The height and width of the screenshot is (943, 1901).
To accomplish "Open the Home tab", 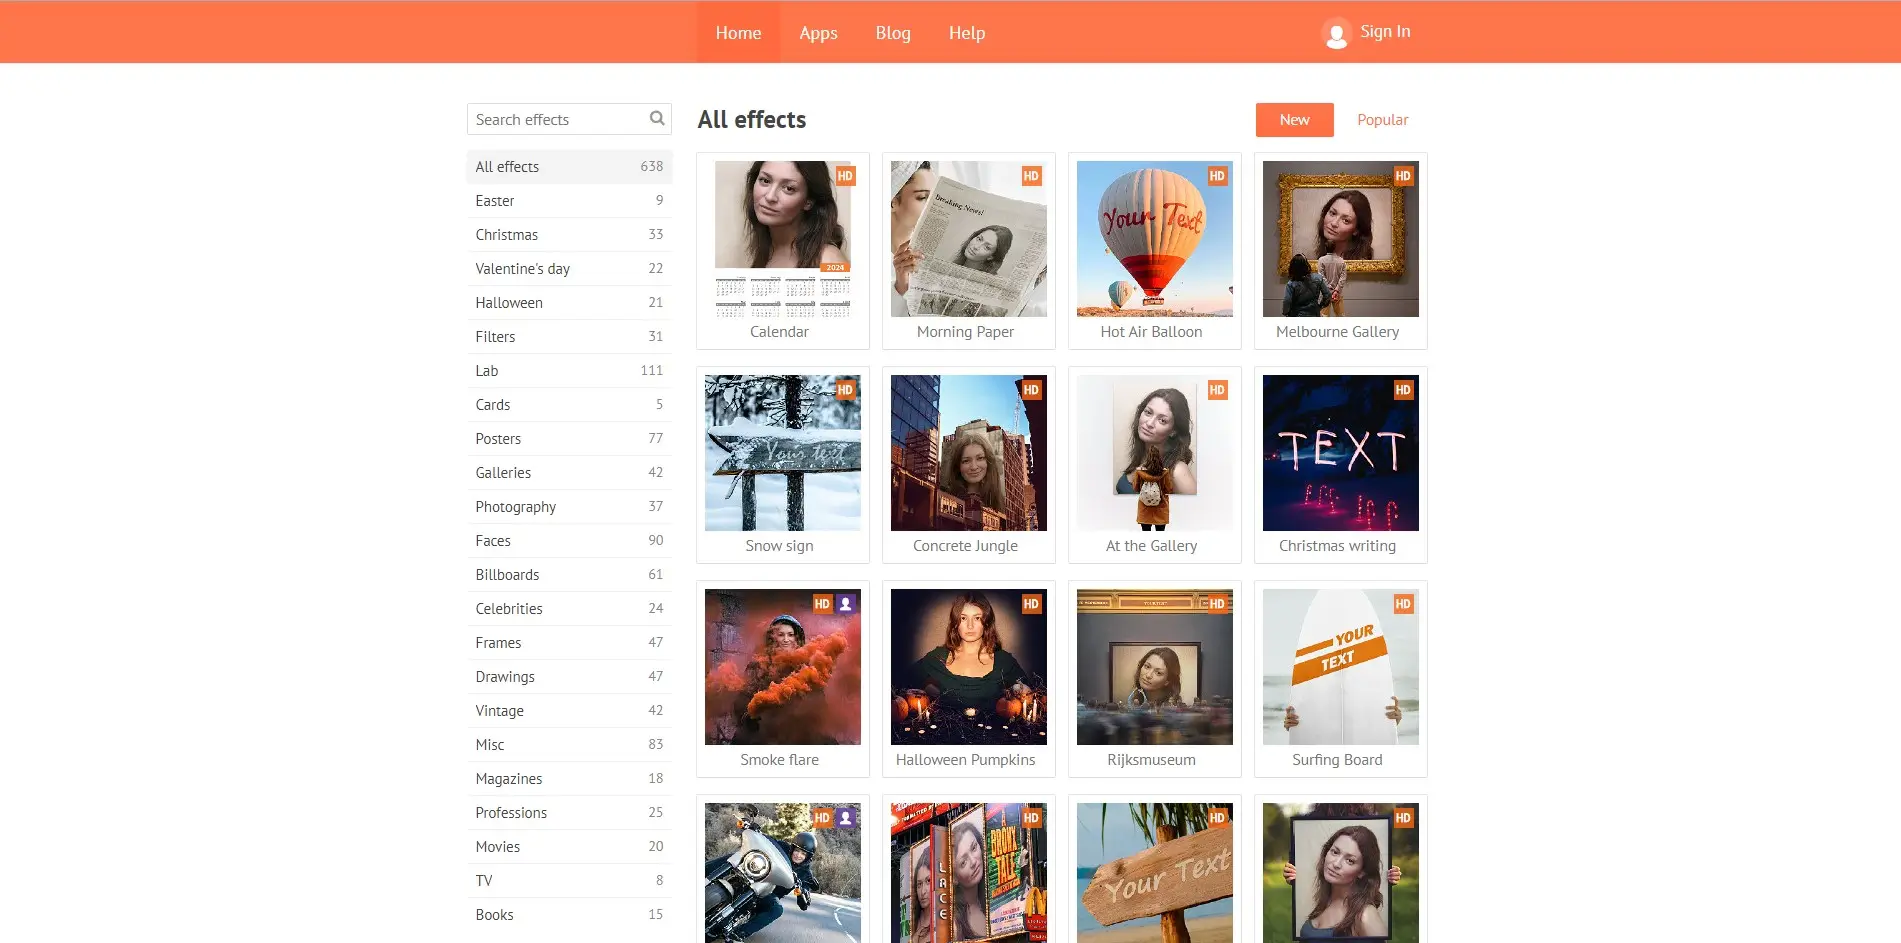I will point(738,32).
